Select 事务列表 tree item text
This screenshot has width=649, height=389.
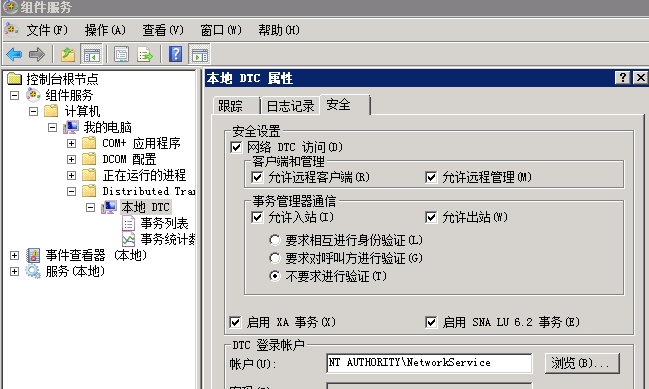click(164, 223)
